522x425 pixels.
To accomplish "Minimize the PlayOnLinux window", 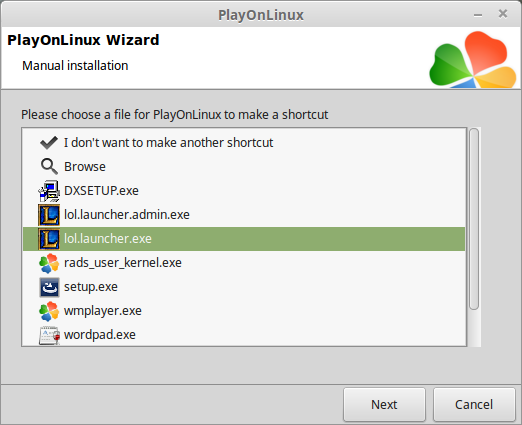I will pyautogui.click(x=478, y=15).
